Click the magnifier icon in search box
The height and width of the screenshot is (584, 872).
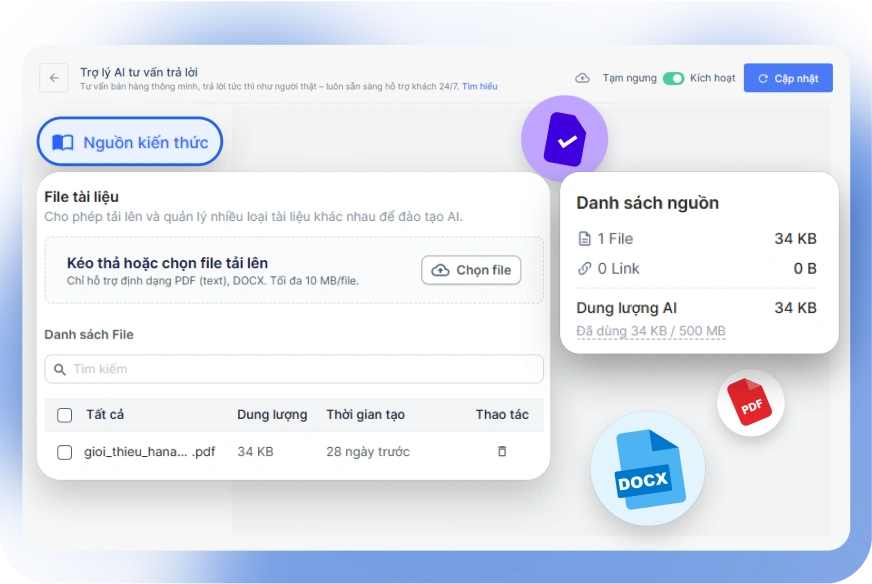coord(60,369)
